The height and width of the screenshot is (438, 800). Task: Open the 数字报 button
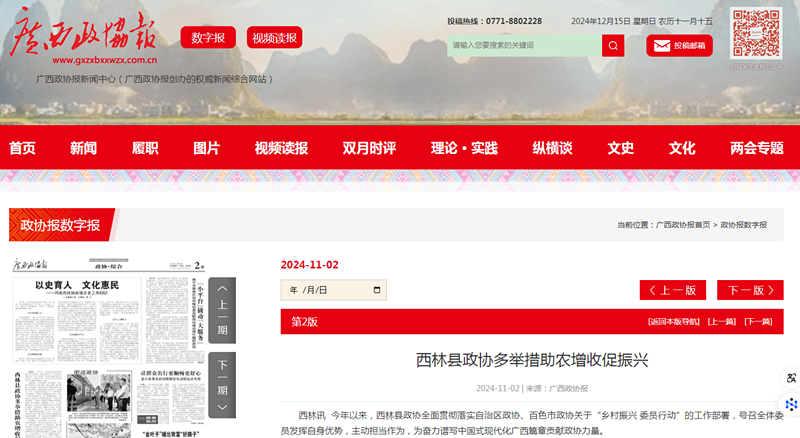[x=208, y=37]
